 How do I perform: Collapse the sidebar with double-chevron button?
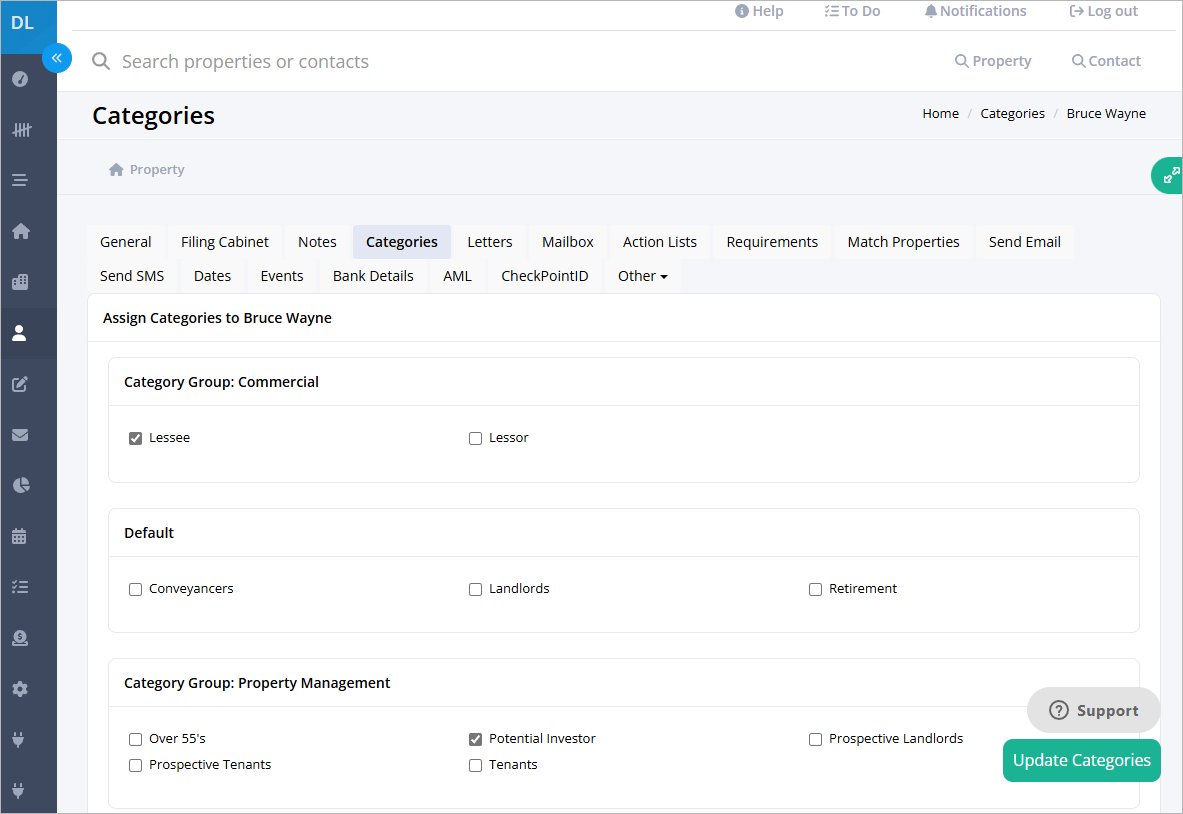(57, 58)
